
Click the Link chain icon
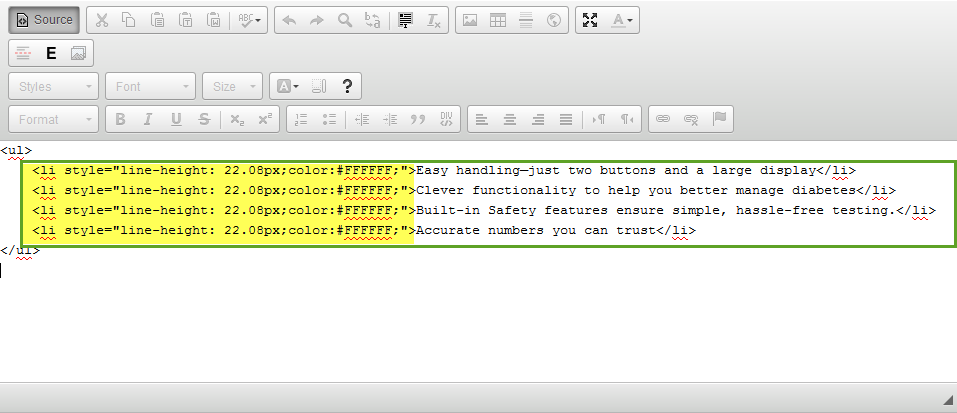(x=663, y=120)
